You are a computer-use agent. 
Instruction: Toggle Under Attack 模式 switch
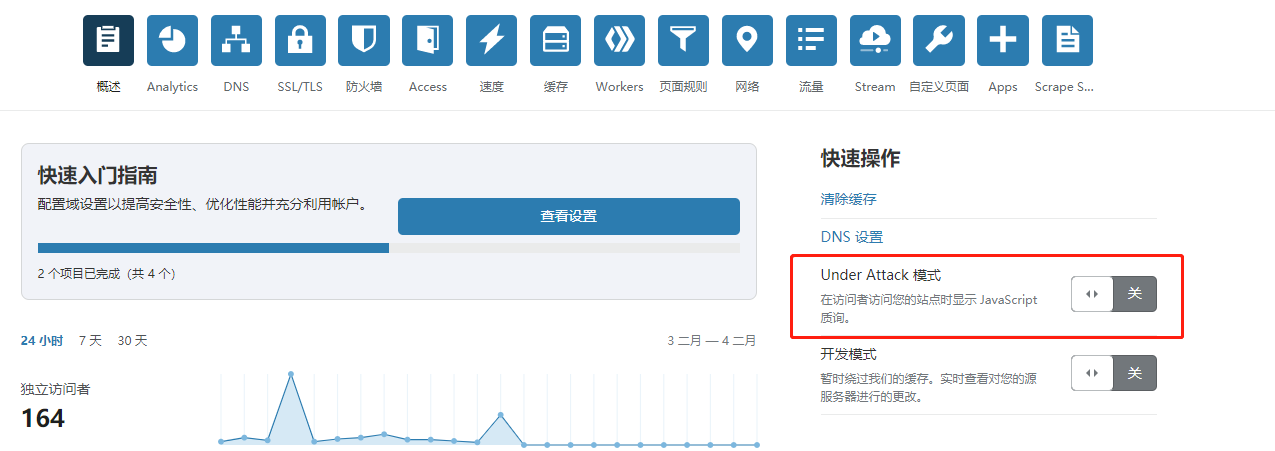1113,294
